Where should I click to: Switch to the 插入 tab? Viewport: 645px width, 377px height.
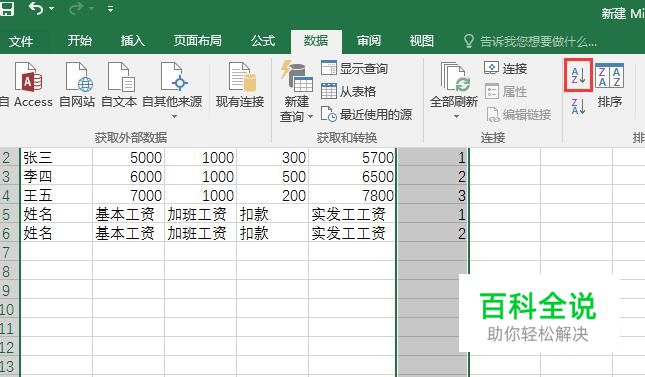pos(132,41)
